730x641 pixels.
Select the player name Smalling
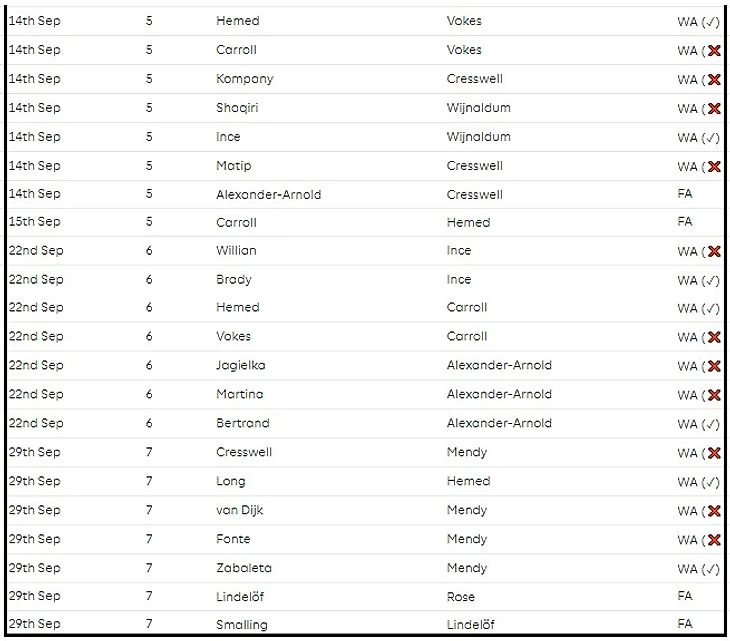pyautogui.click(x=241, y=625)
